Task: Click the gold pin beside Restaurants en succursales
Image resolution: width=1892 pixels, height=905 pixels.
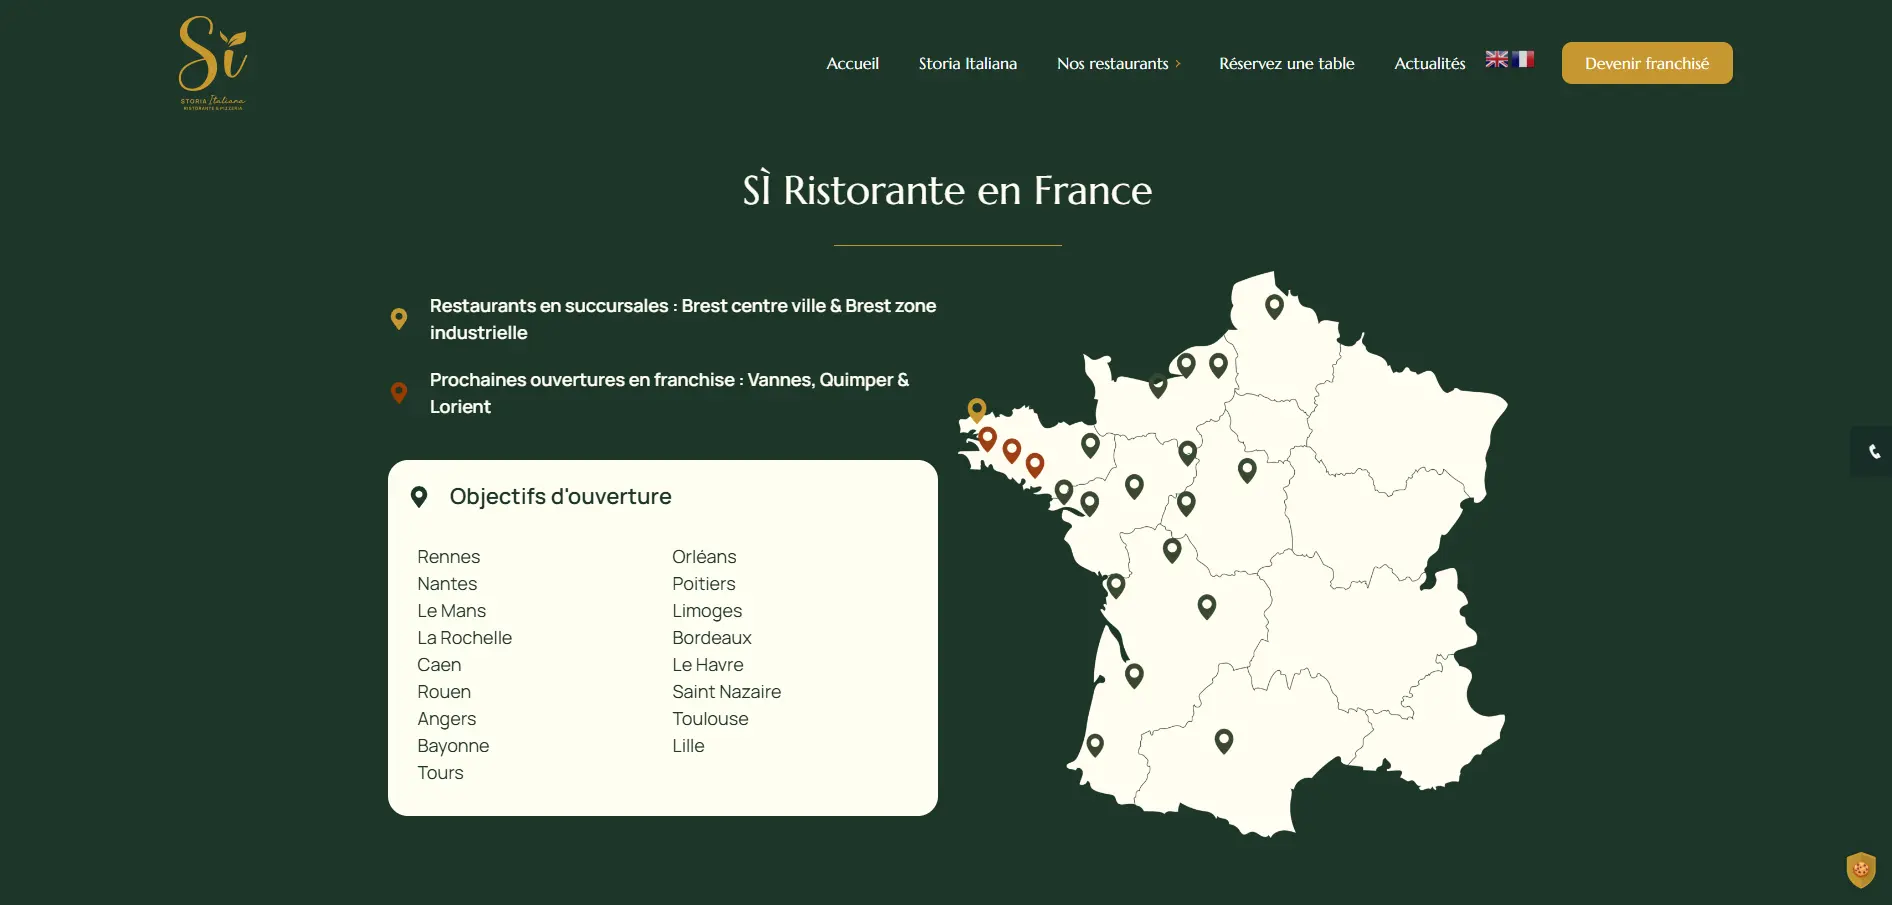Action: [399, 319]
